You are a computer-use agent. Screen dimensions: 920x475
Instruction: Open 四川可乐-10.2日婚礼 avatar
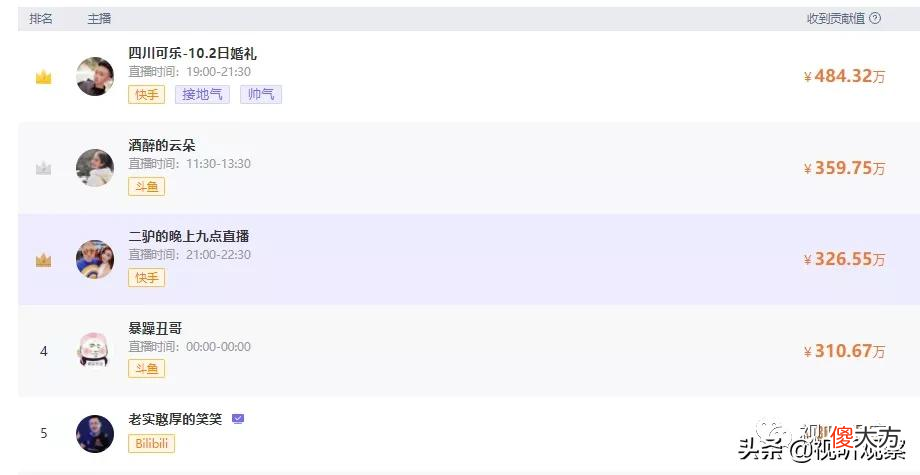[95, 76]
